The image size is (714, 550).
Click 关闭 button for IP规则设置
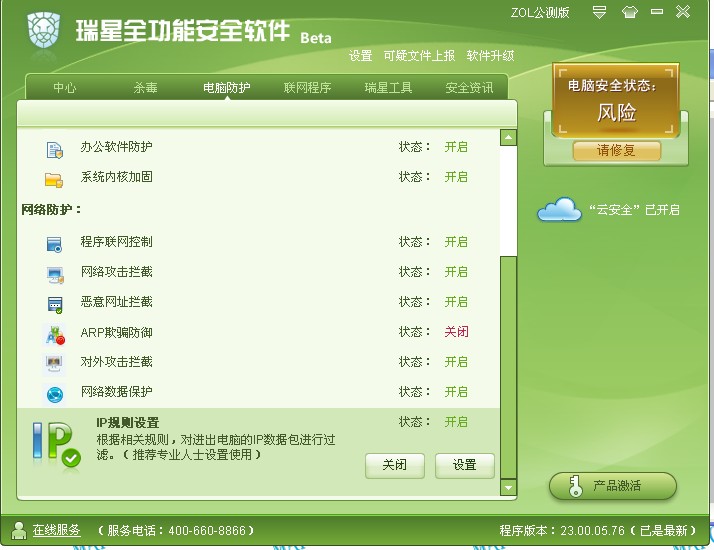coord(395,465)
